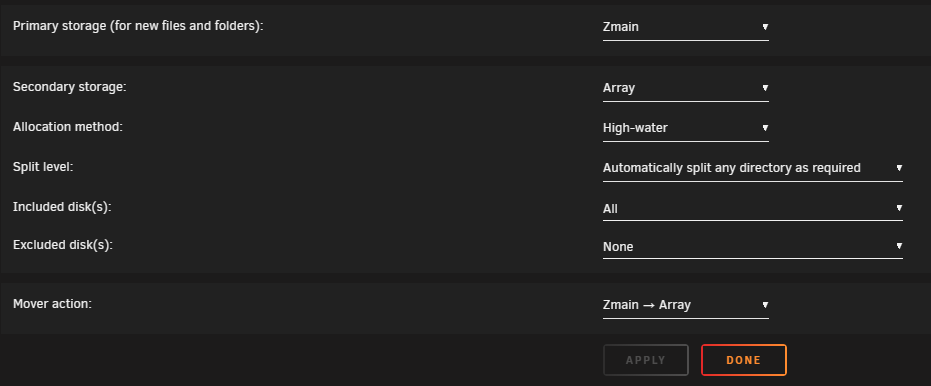Open the High-water allocation method dropdown
931x386 pixels.
click(685, 128)
